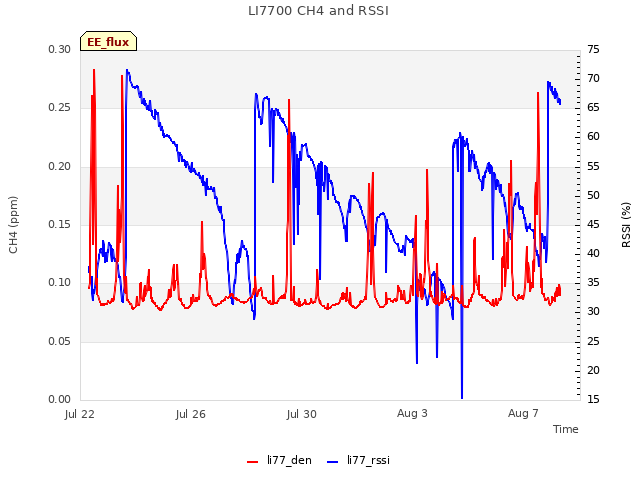Viewport: 640px width, 480px height.
Task: Click the Jul 30 x-axis tick label
Action: click(x=302, y=414)
